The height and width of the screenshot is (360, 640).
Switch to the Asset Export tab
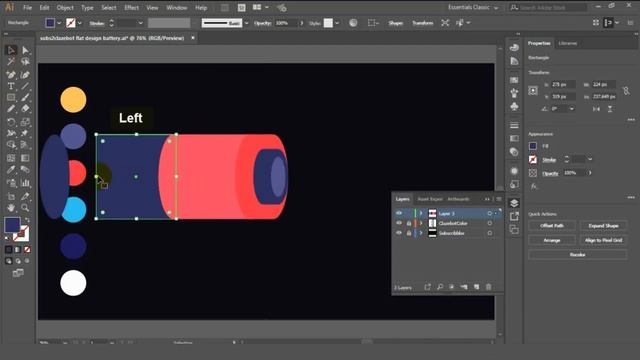coord(430,199)
